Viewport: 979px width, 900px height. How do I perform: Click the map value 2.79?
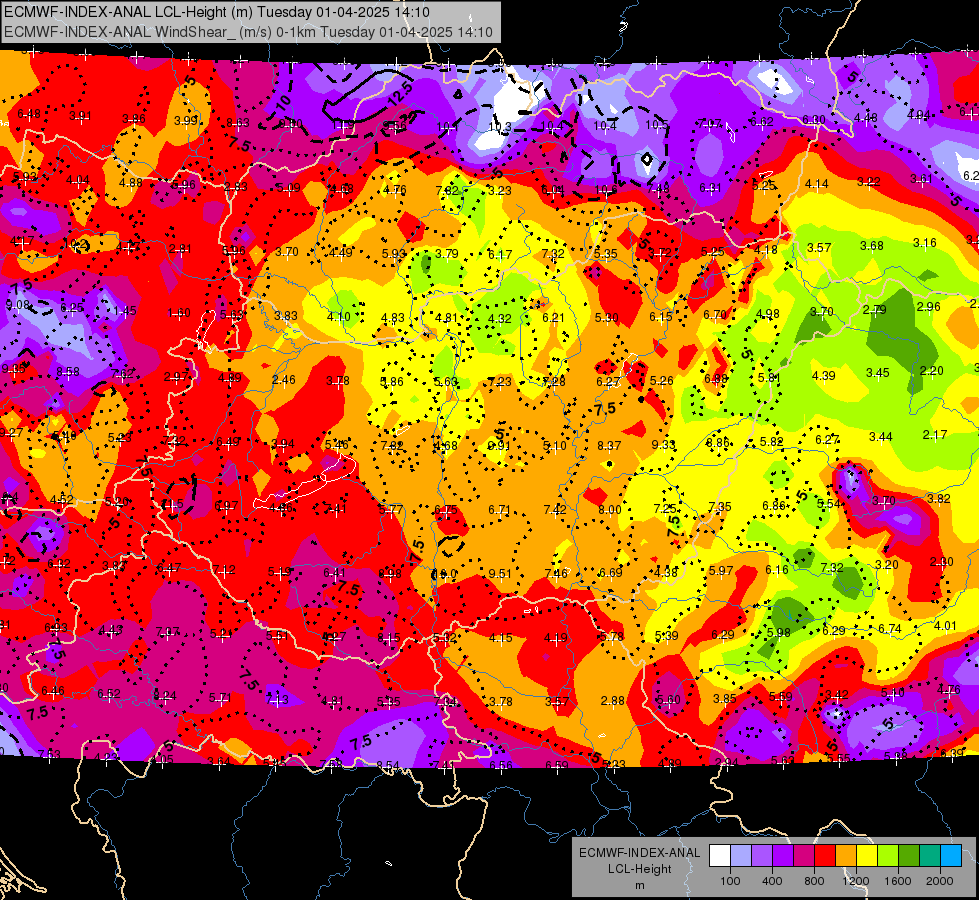(x=875, y=310)
